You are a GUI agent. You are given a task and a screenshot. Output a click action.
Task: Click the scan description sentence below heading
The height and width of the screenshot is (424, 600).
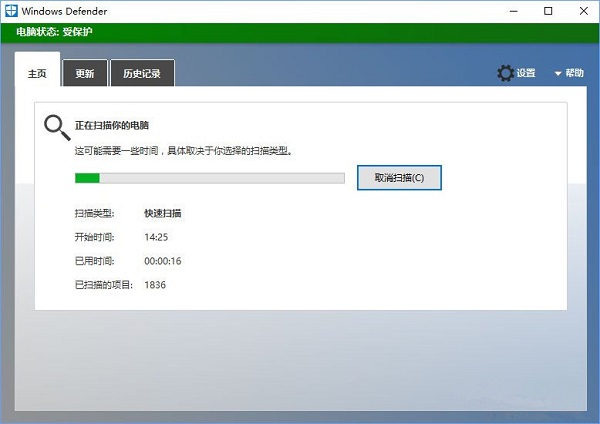[x=184, y=151]
